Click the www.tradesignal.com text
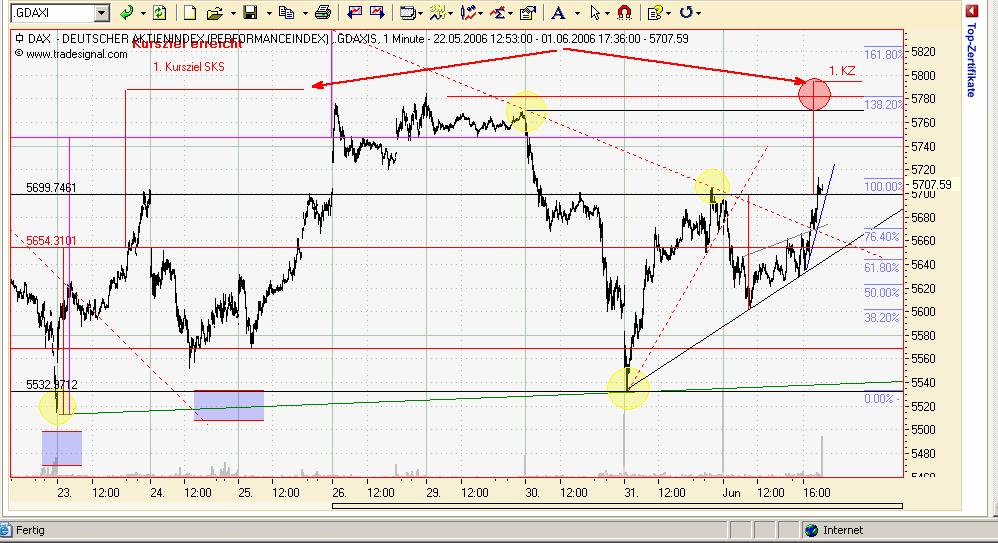Screen dimensions: 998x543 (76, 54)
